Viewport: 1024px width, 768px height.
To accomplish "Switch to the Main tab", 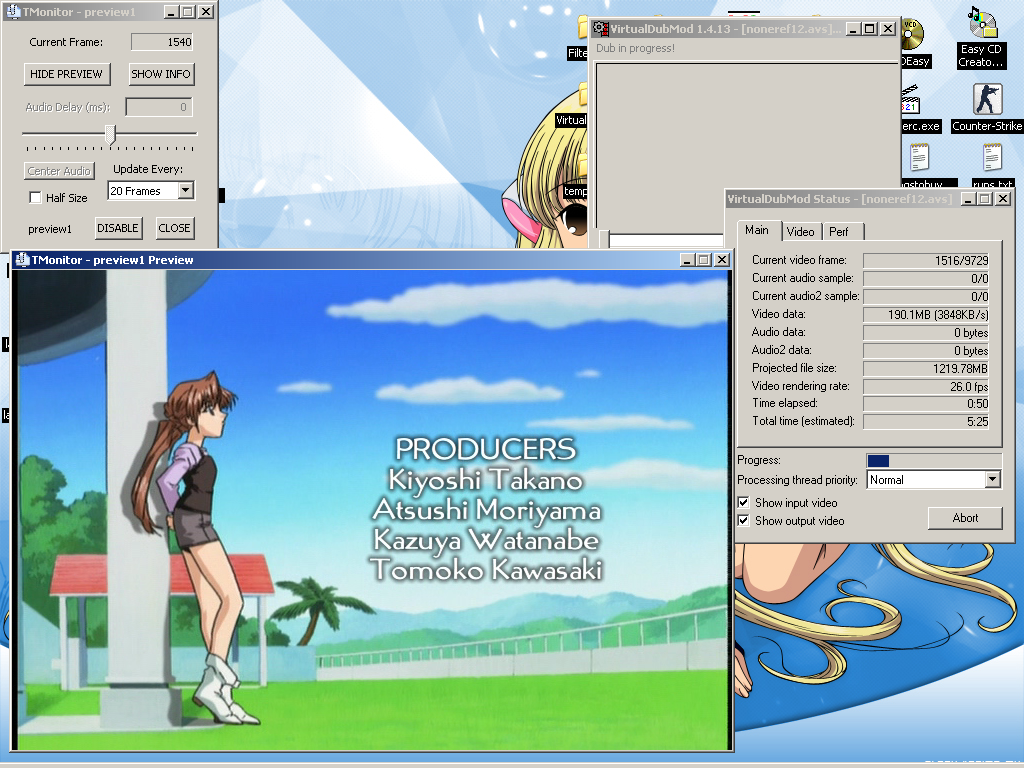I will click(757, 230).
